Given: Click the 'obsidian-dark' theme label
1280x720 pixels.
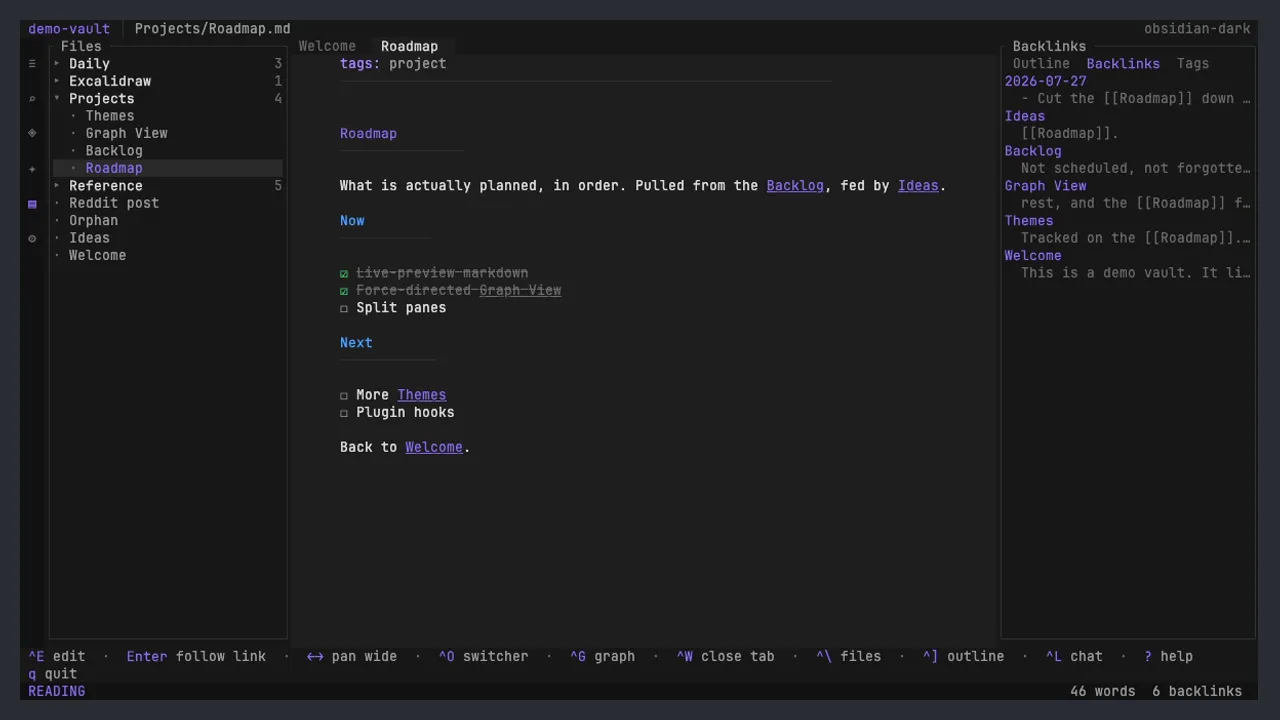Looking at the screenshot, I should 1197,29.
